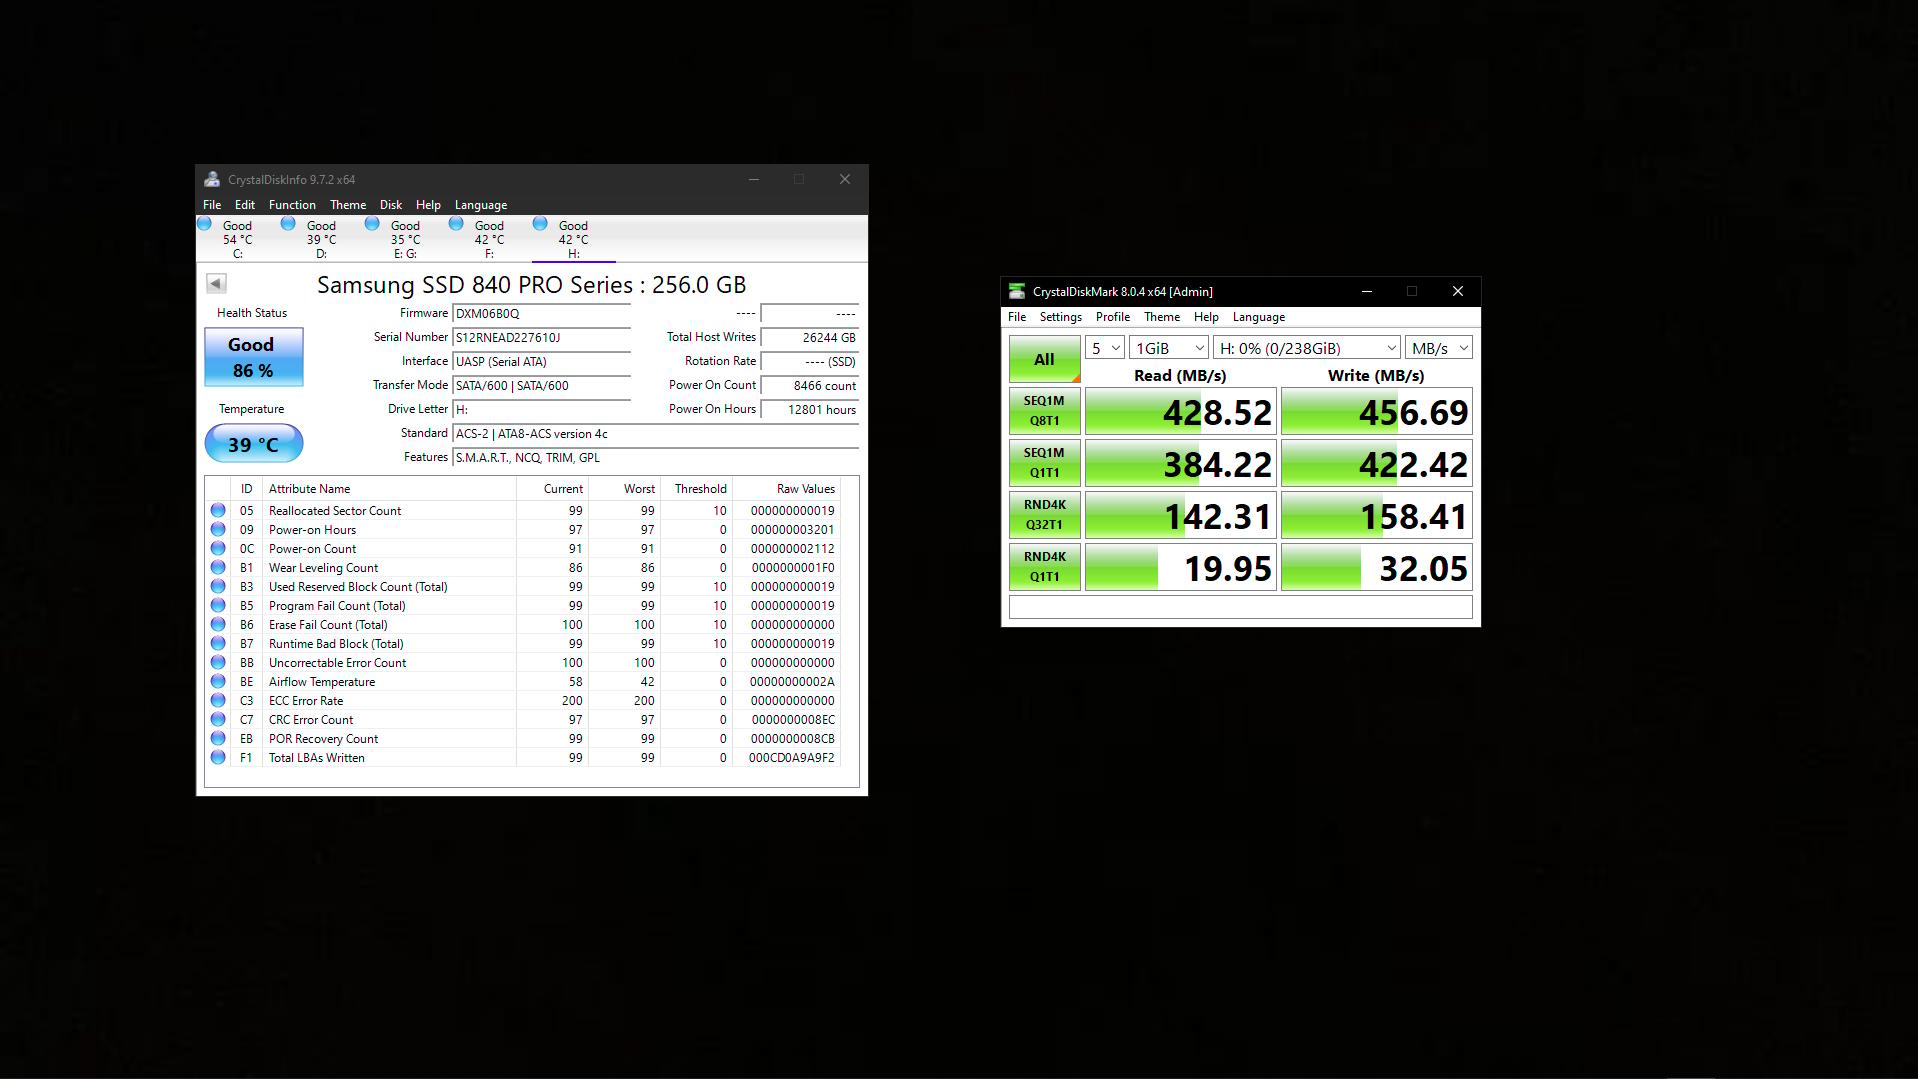Open CrystalDiskMark Theme menu
The height and width of the screenshot is (1079, 1918).
(1162, 316)
